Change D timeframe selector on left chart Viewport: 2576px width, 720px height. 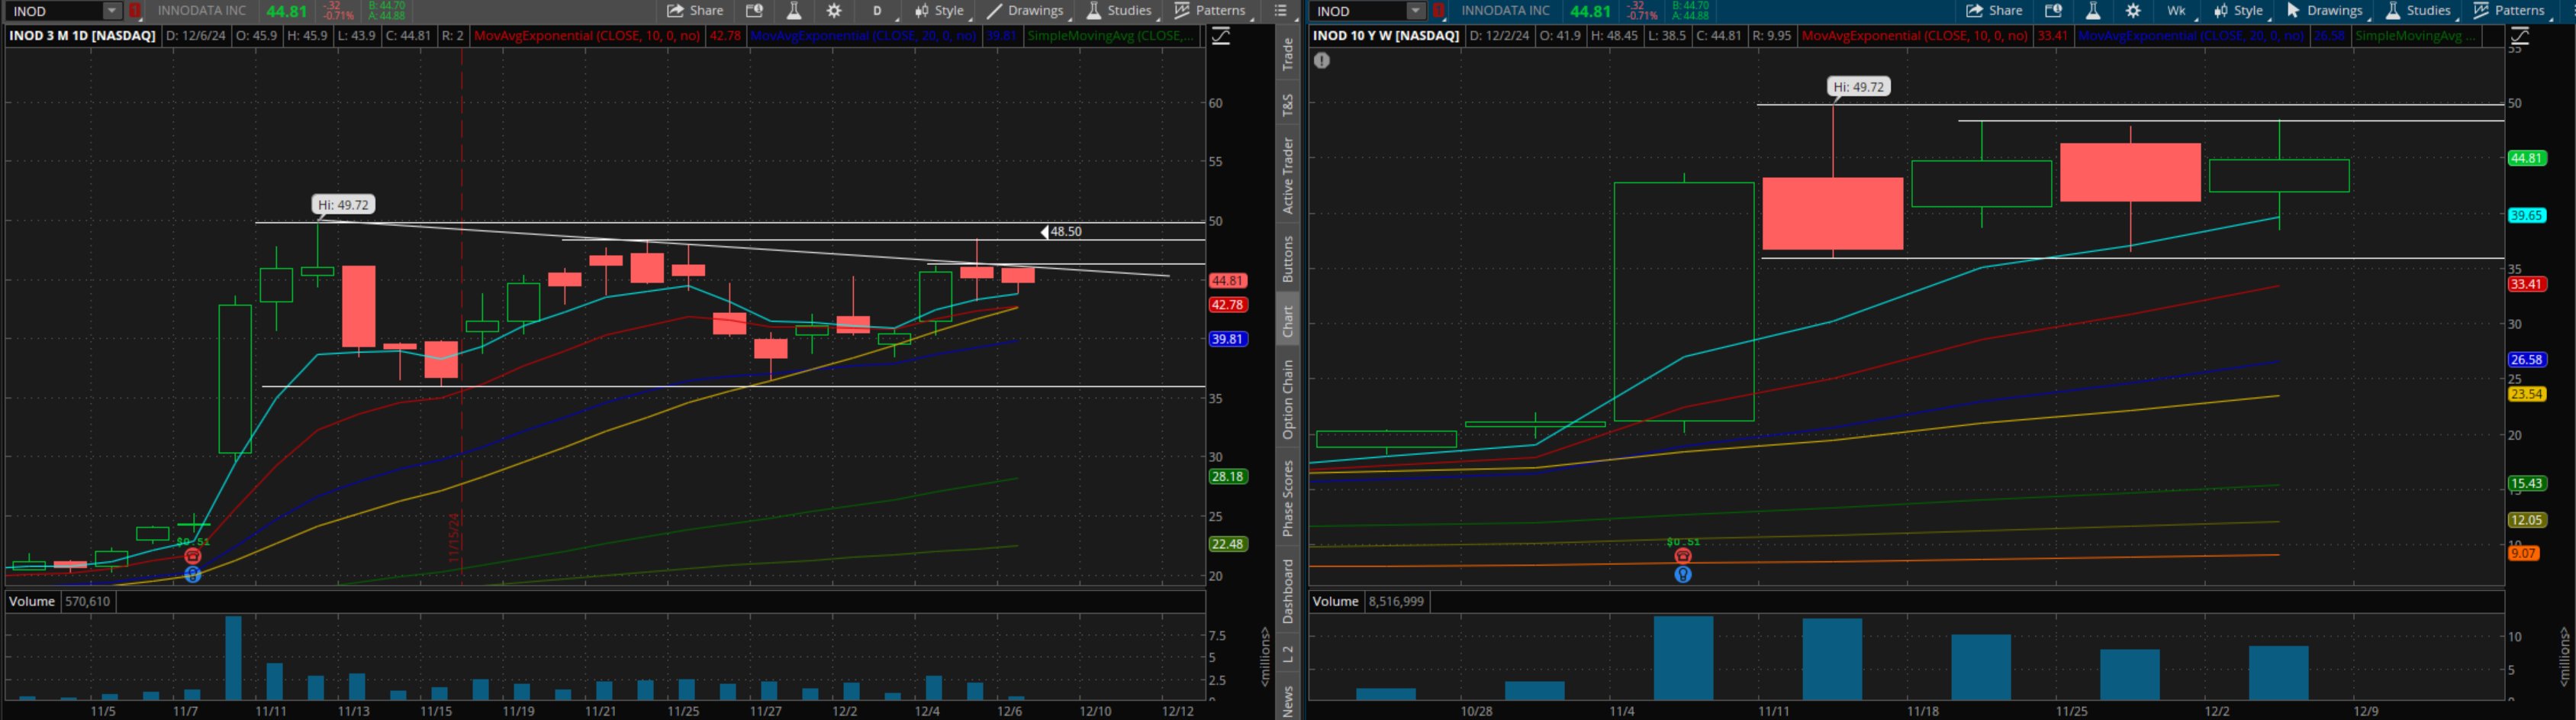point(878,11)
